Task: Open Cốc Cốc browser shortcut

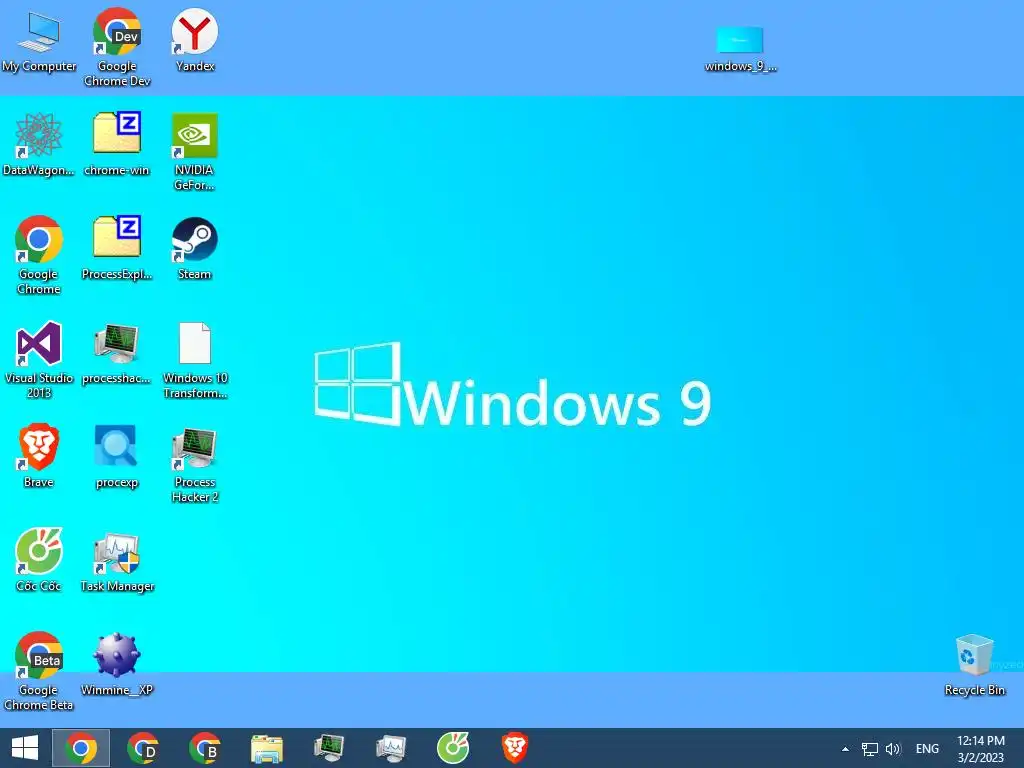Action: pos(39,560)
